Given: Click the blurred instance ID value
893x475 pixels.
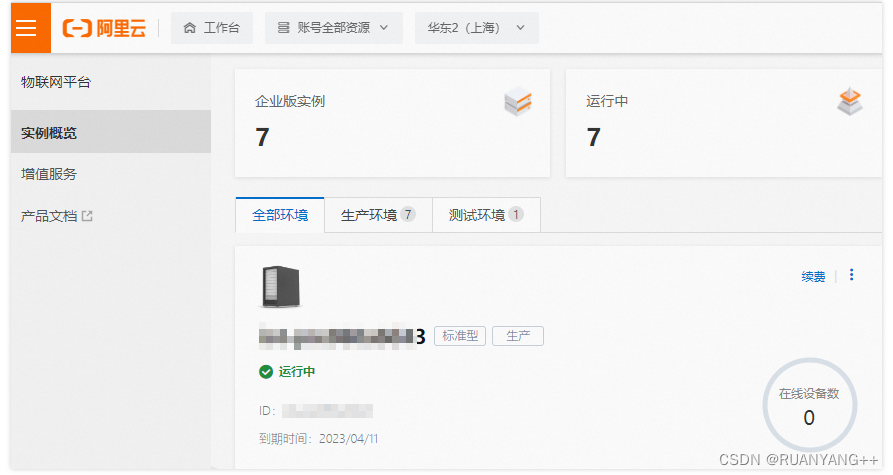Looking at the screenshot, I should 327,411.
